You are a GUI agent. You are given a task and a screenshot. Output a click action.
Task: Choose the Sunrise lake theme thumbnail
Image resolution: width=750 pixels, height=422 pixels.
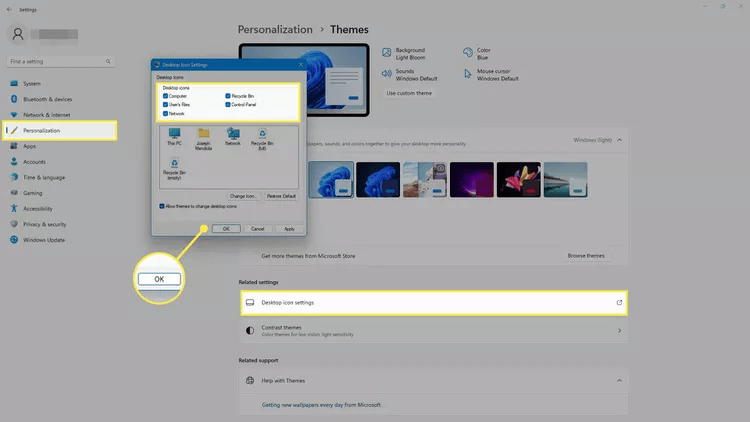pos(565,179)
